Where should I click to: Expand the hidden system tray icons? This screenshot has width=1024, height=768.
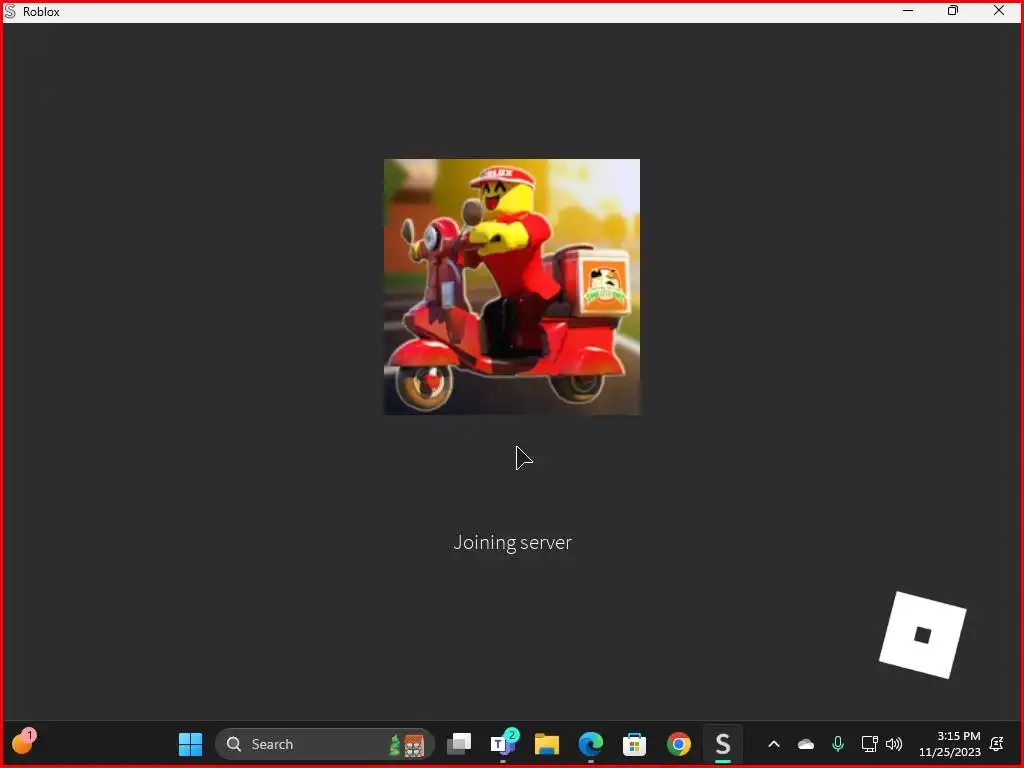coord(774,744)
